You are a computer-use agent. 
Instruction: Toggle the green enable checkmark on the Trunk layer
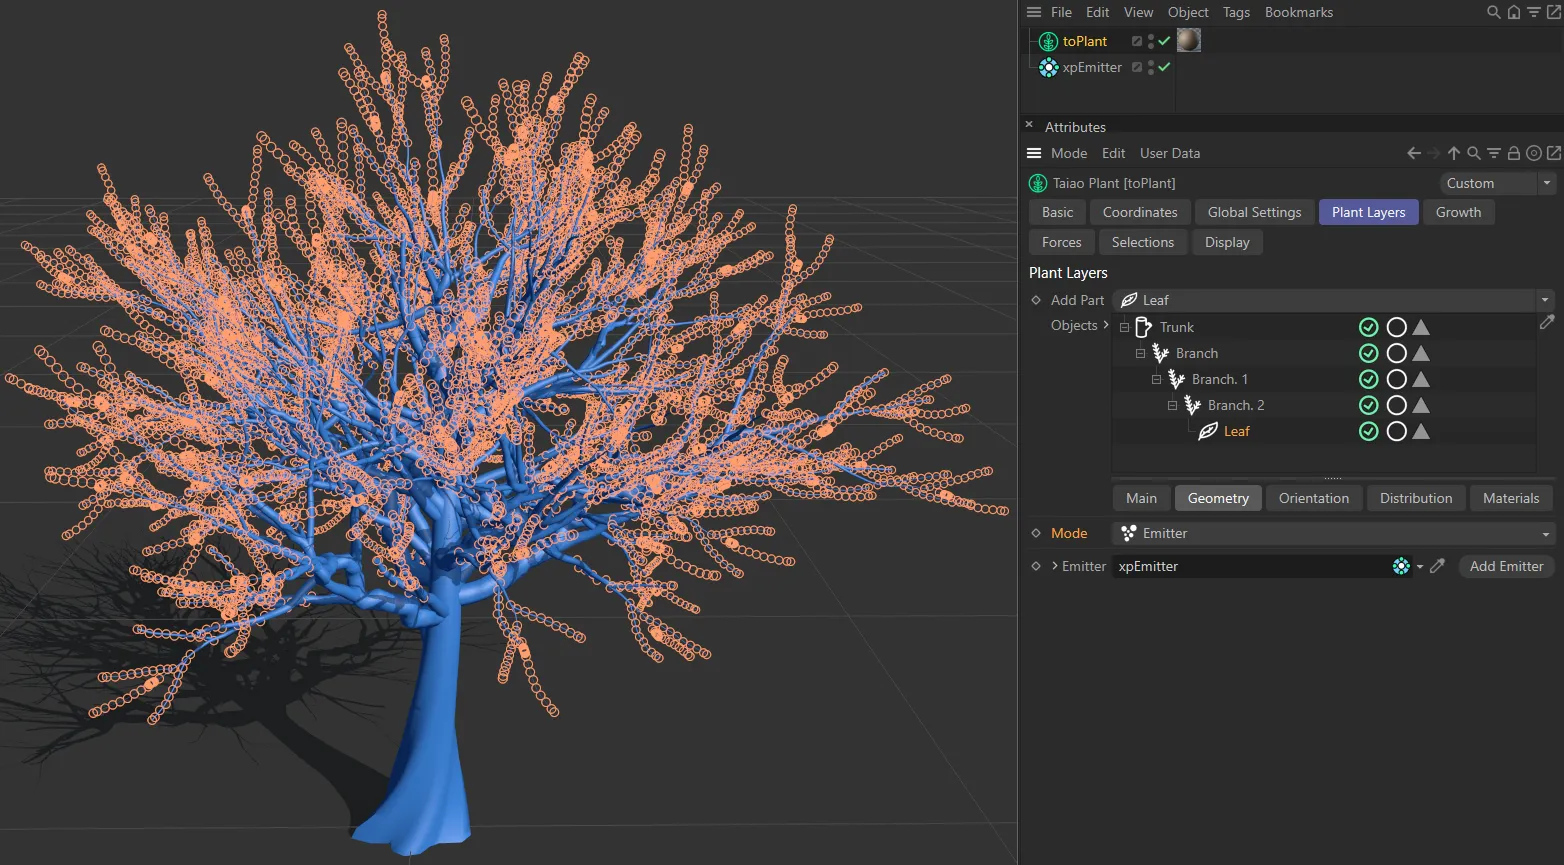pyautogui.click(x=1368, y=327)
